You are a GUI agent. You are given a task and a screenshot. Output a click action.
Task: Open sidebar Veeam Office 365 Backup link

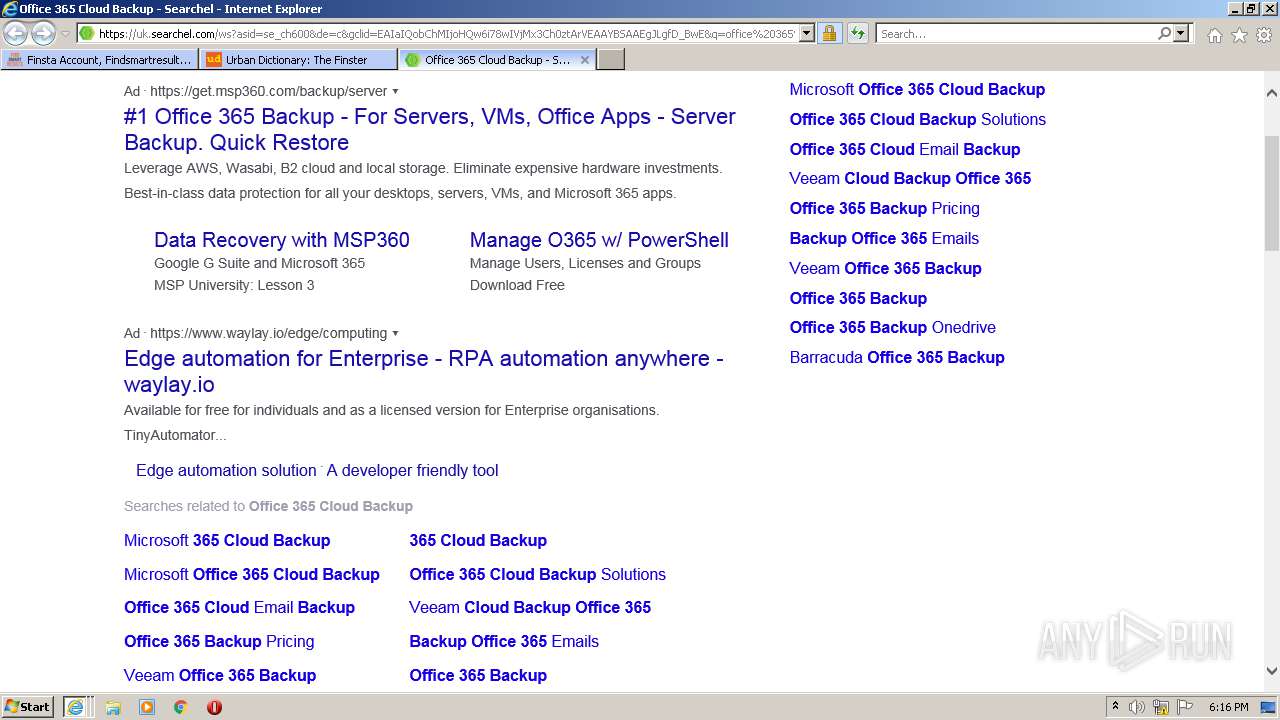(x=885, y=268)
